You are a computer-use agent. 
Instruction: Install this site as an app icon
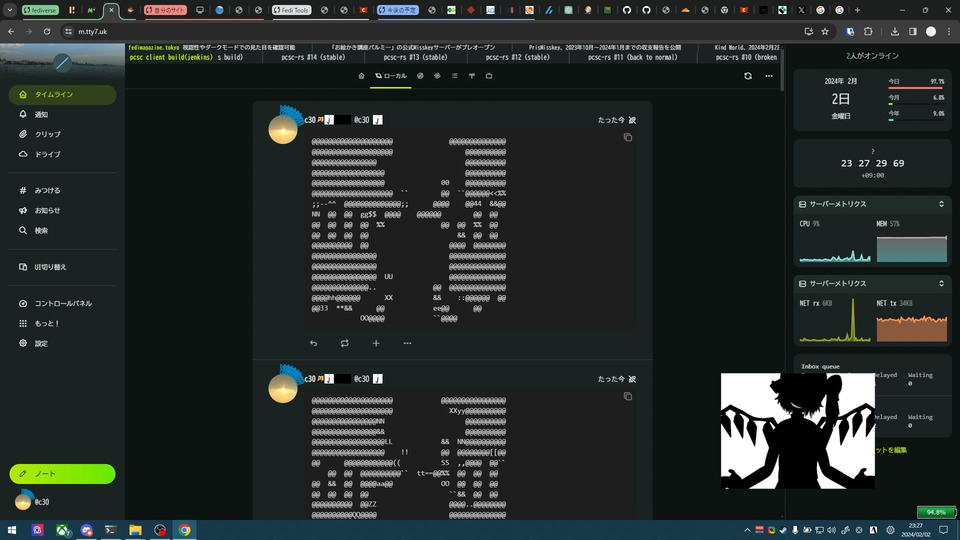click(x=808, y=31)
